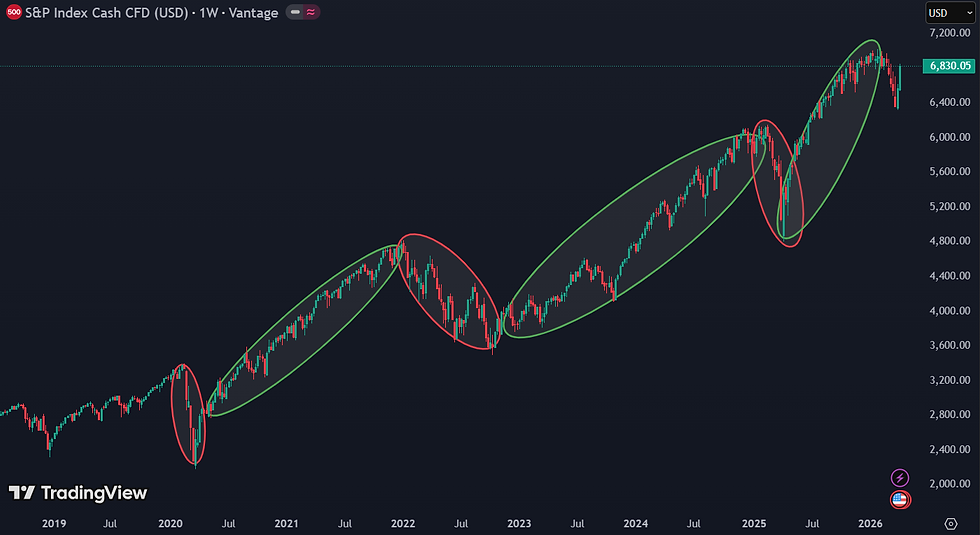Click the 7,200.00 price axis label
This screenshot has width=980, height=535.
pyautogui.click(x=949, y=32)
